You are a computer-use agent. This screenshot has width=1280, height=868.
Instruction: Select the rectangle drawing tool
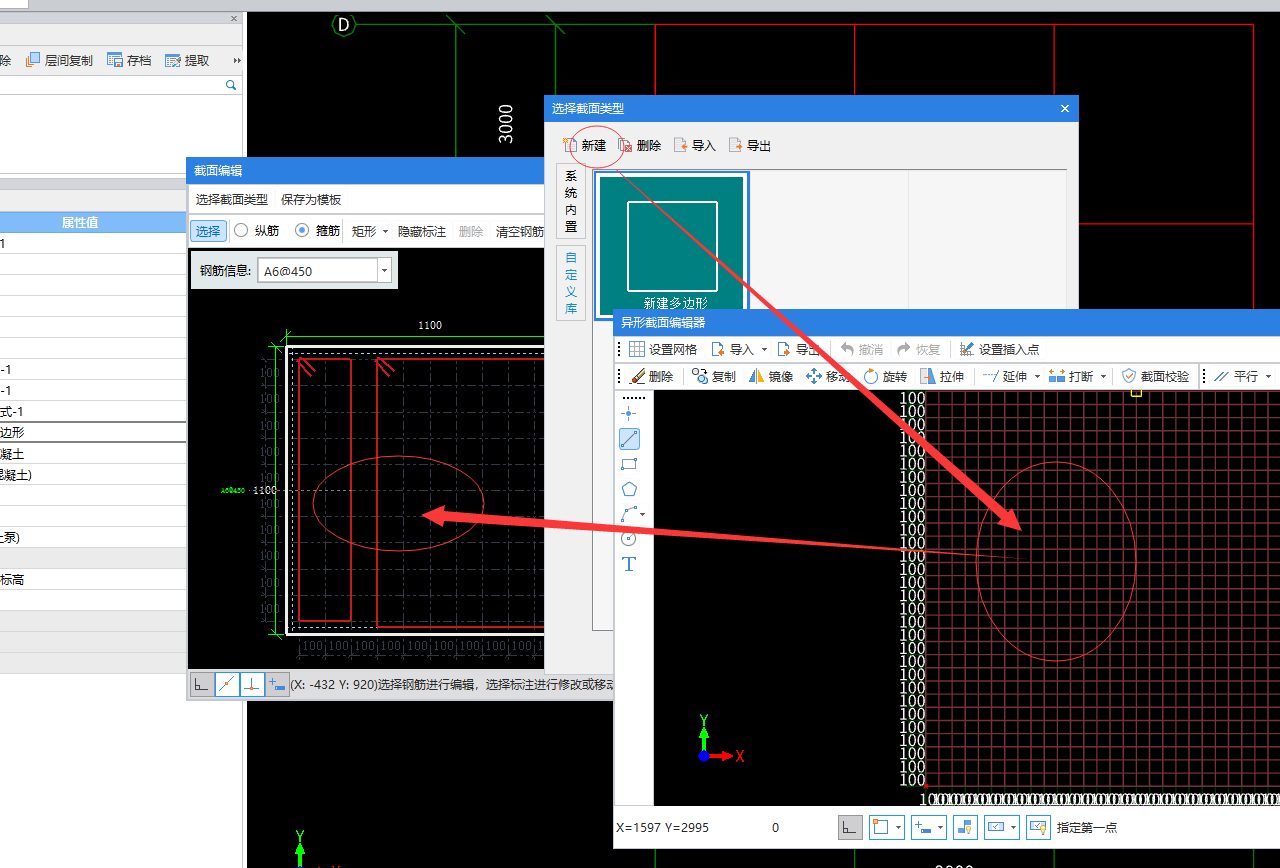[x=629, y=464]
